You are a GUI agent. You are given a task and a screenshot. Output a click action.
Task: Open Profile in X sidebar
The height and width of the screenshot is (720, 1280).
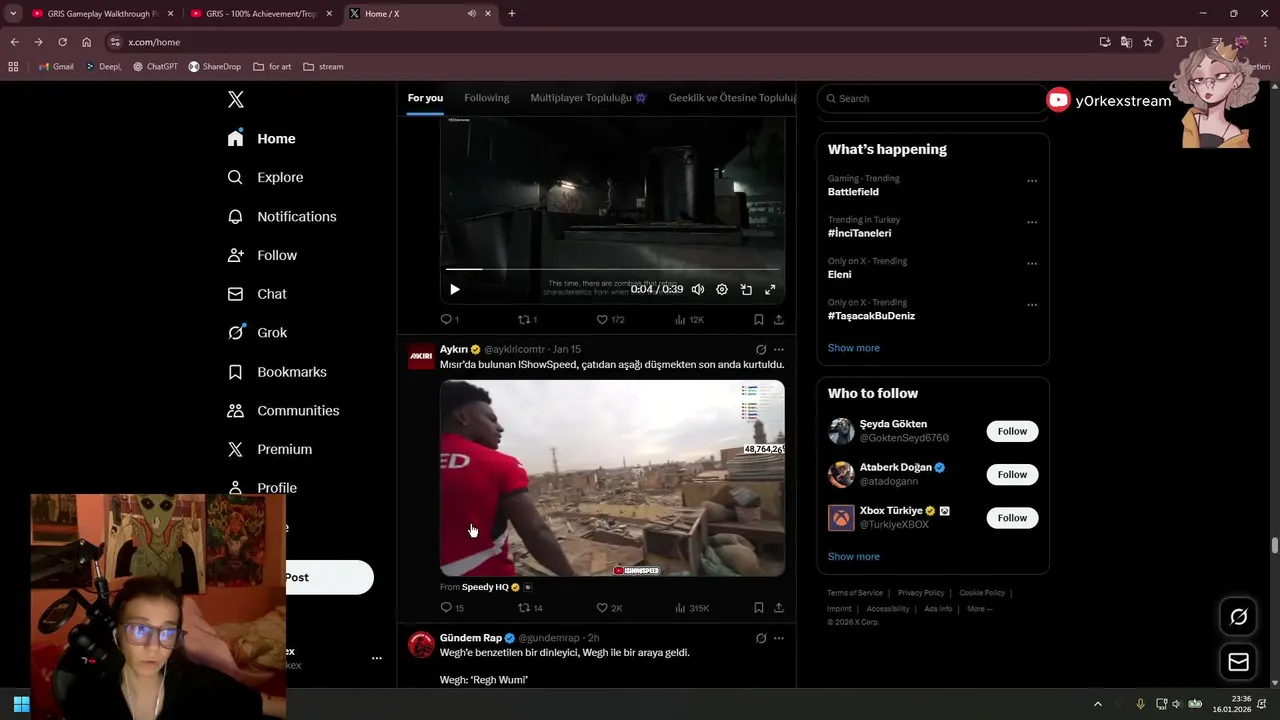[x=262, y=488]
